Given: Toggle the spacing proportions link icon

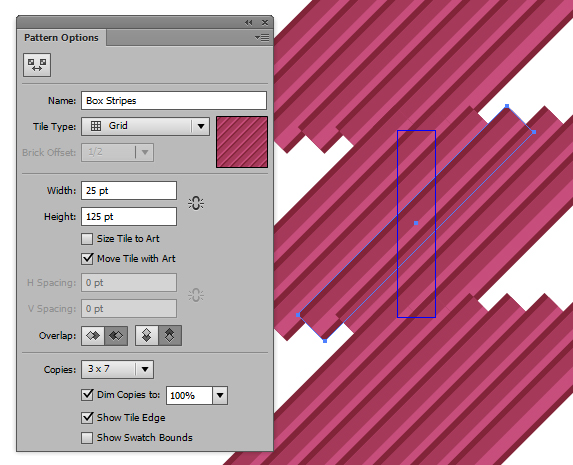Looking at the screenshot, I should click(x=196, y=295).
